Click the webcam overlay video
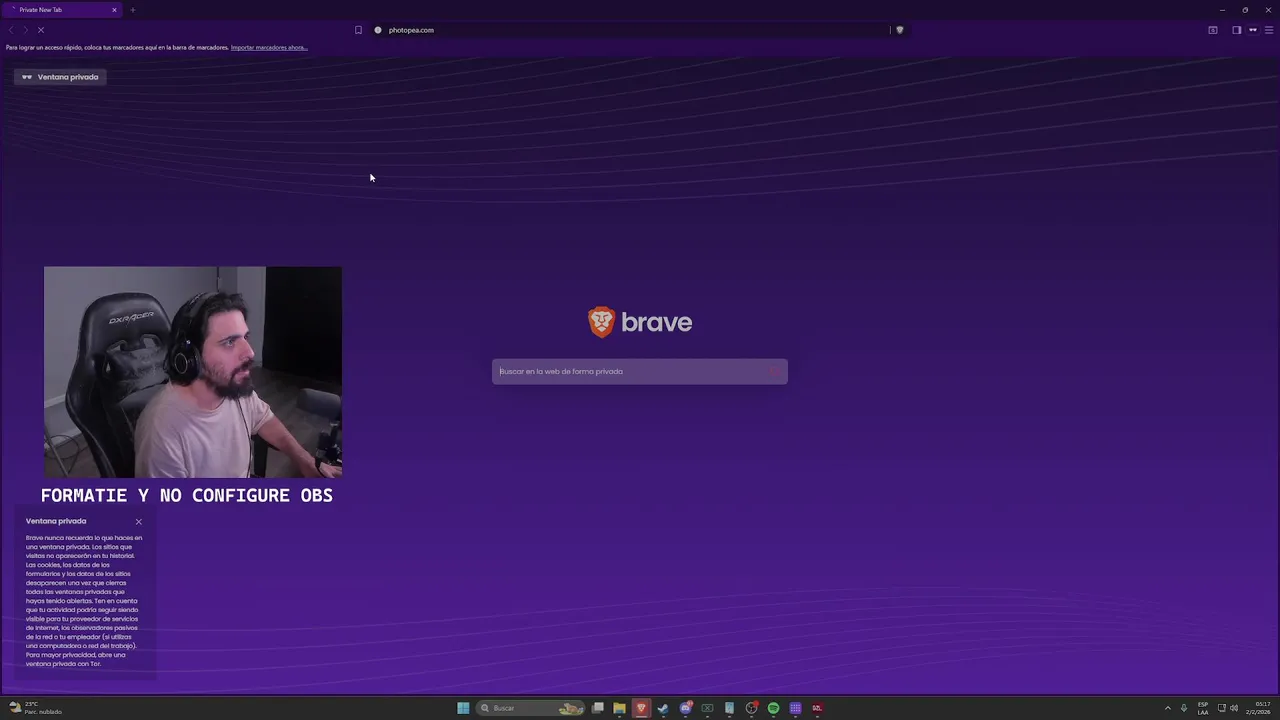Screen dimensions: 1280x720 [x=193, y=372]
